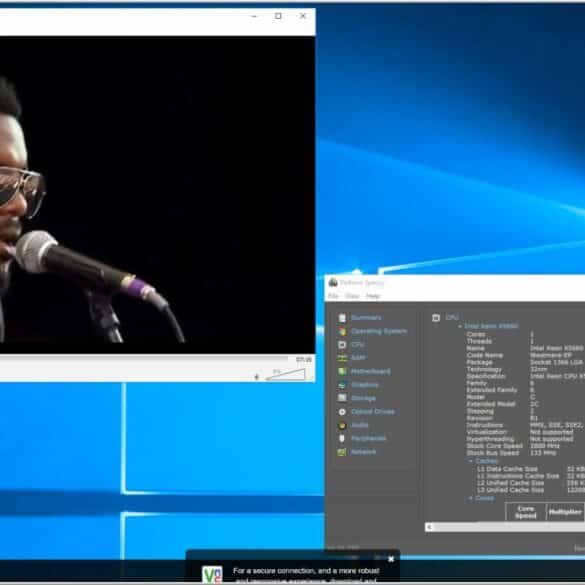
Task: Click the '133 MHz' bus speed value
Action: click(543, 453)
